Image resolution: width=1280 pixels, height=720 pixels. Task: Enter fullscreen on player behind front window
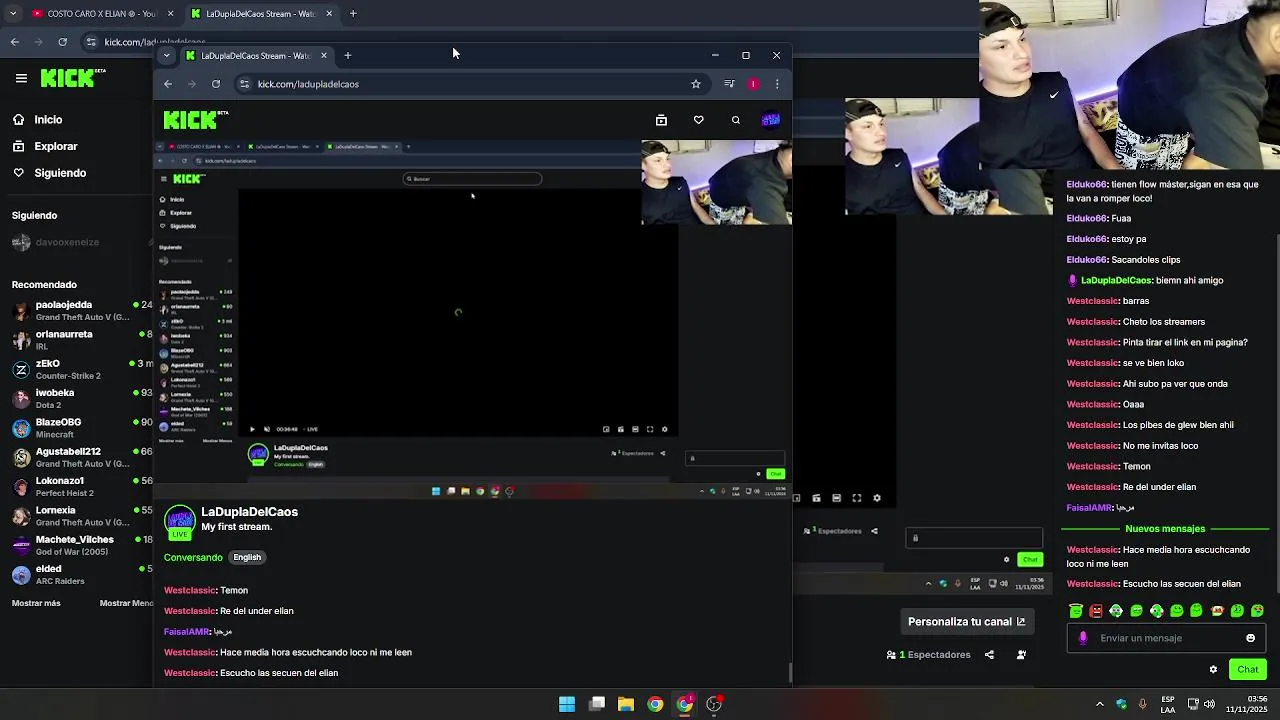(856, 498)
